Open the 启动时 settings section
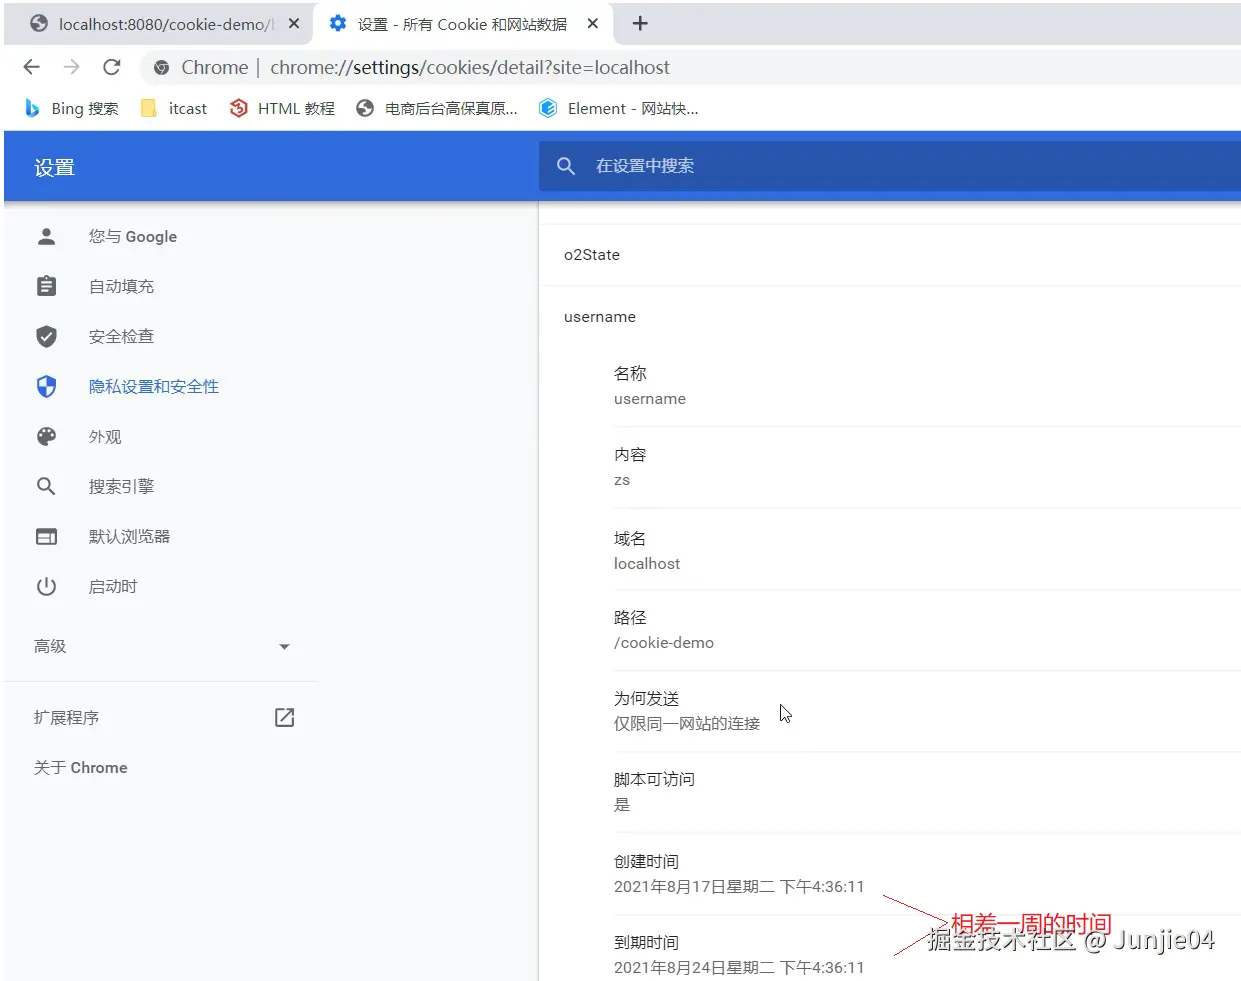Viewport: 1241px width, 981px height. 113,586
